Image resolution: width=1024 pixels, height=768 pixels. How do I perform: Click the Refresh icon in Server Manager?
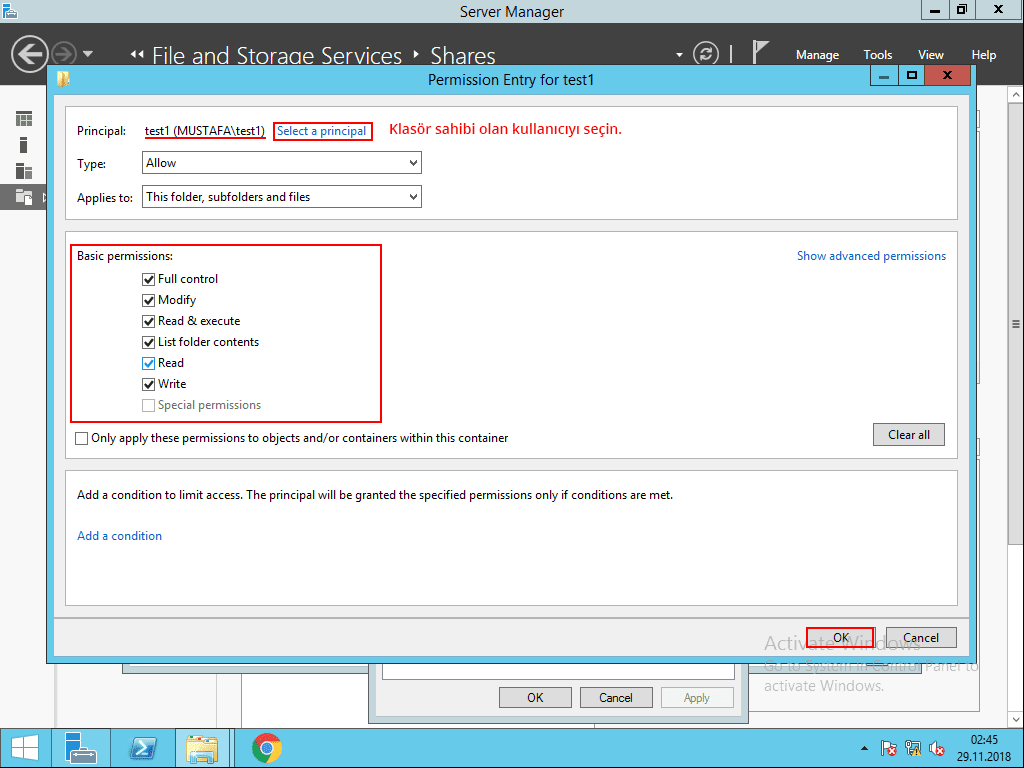tap(705, 54)
